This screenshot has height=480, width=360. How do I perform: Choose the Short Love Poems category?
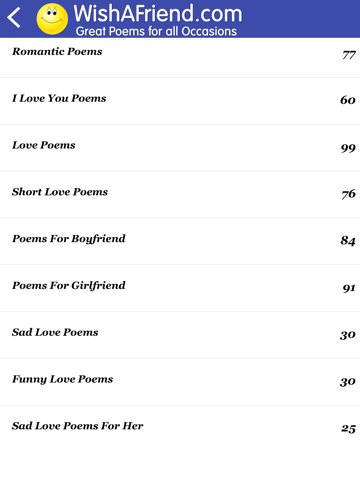(x=180, y=195)
